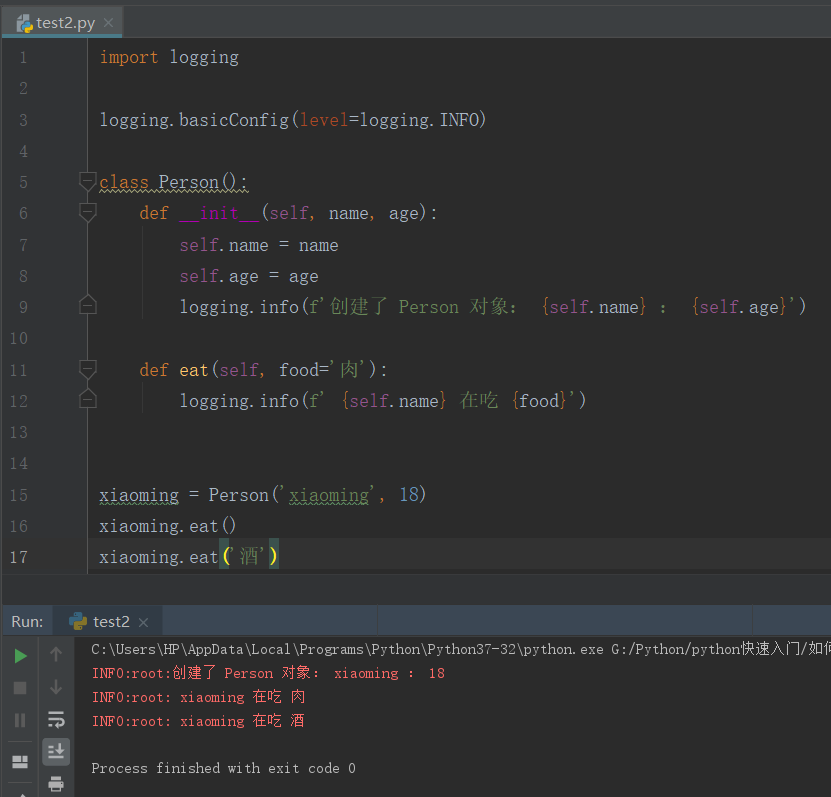Collapse the class Person block
This screenshot has width=831, height=797.
[x=87, y=181]
